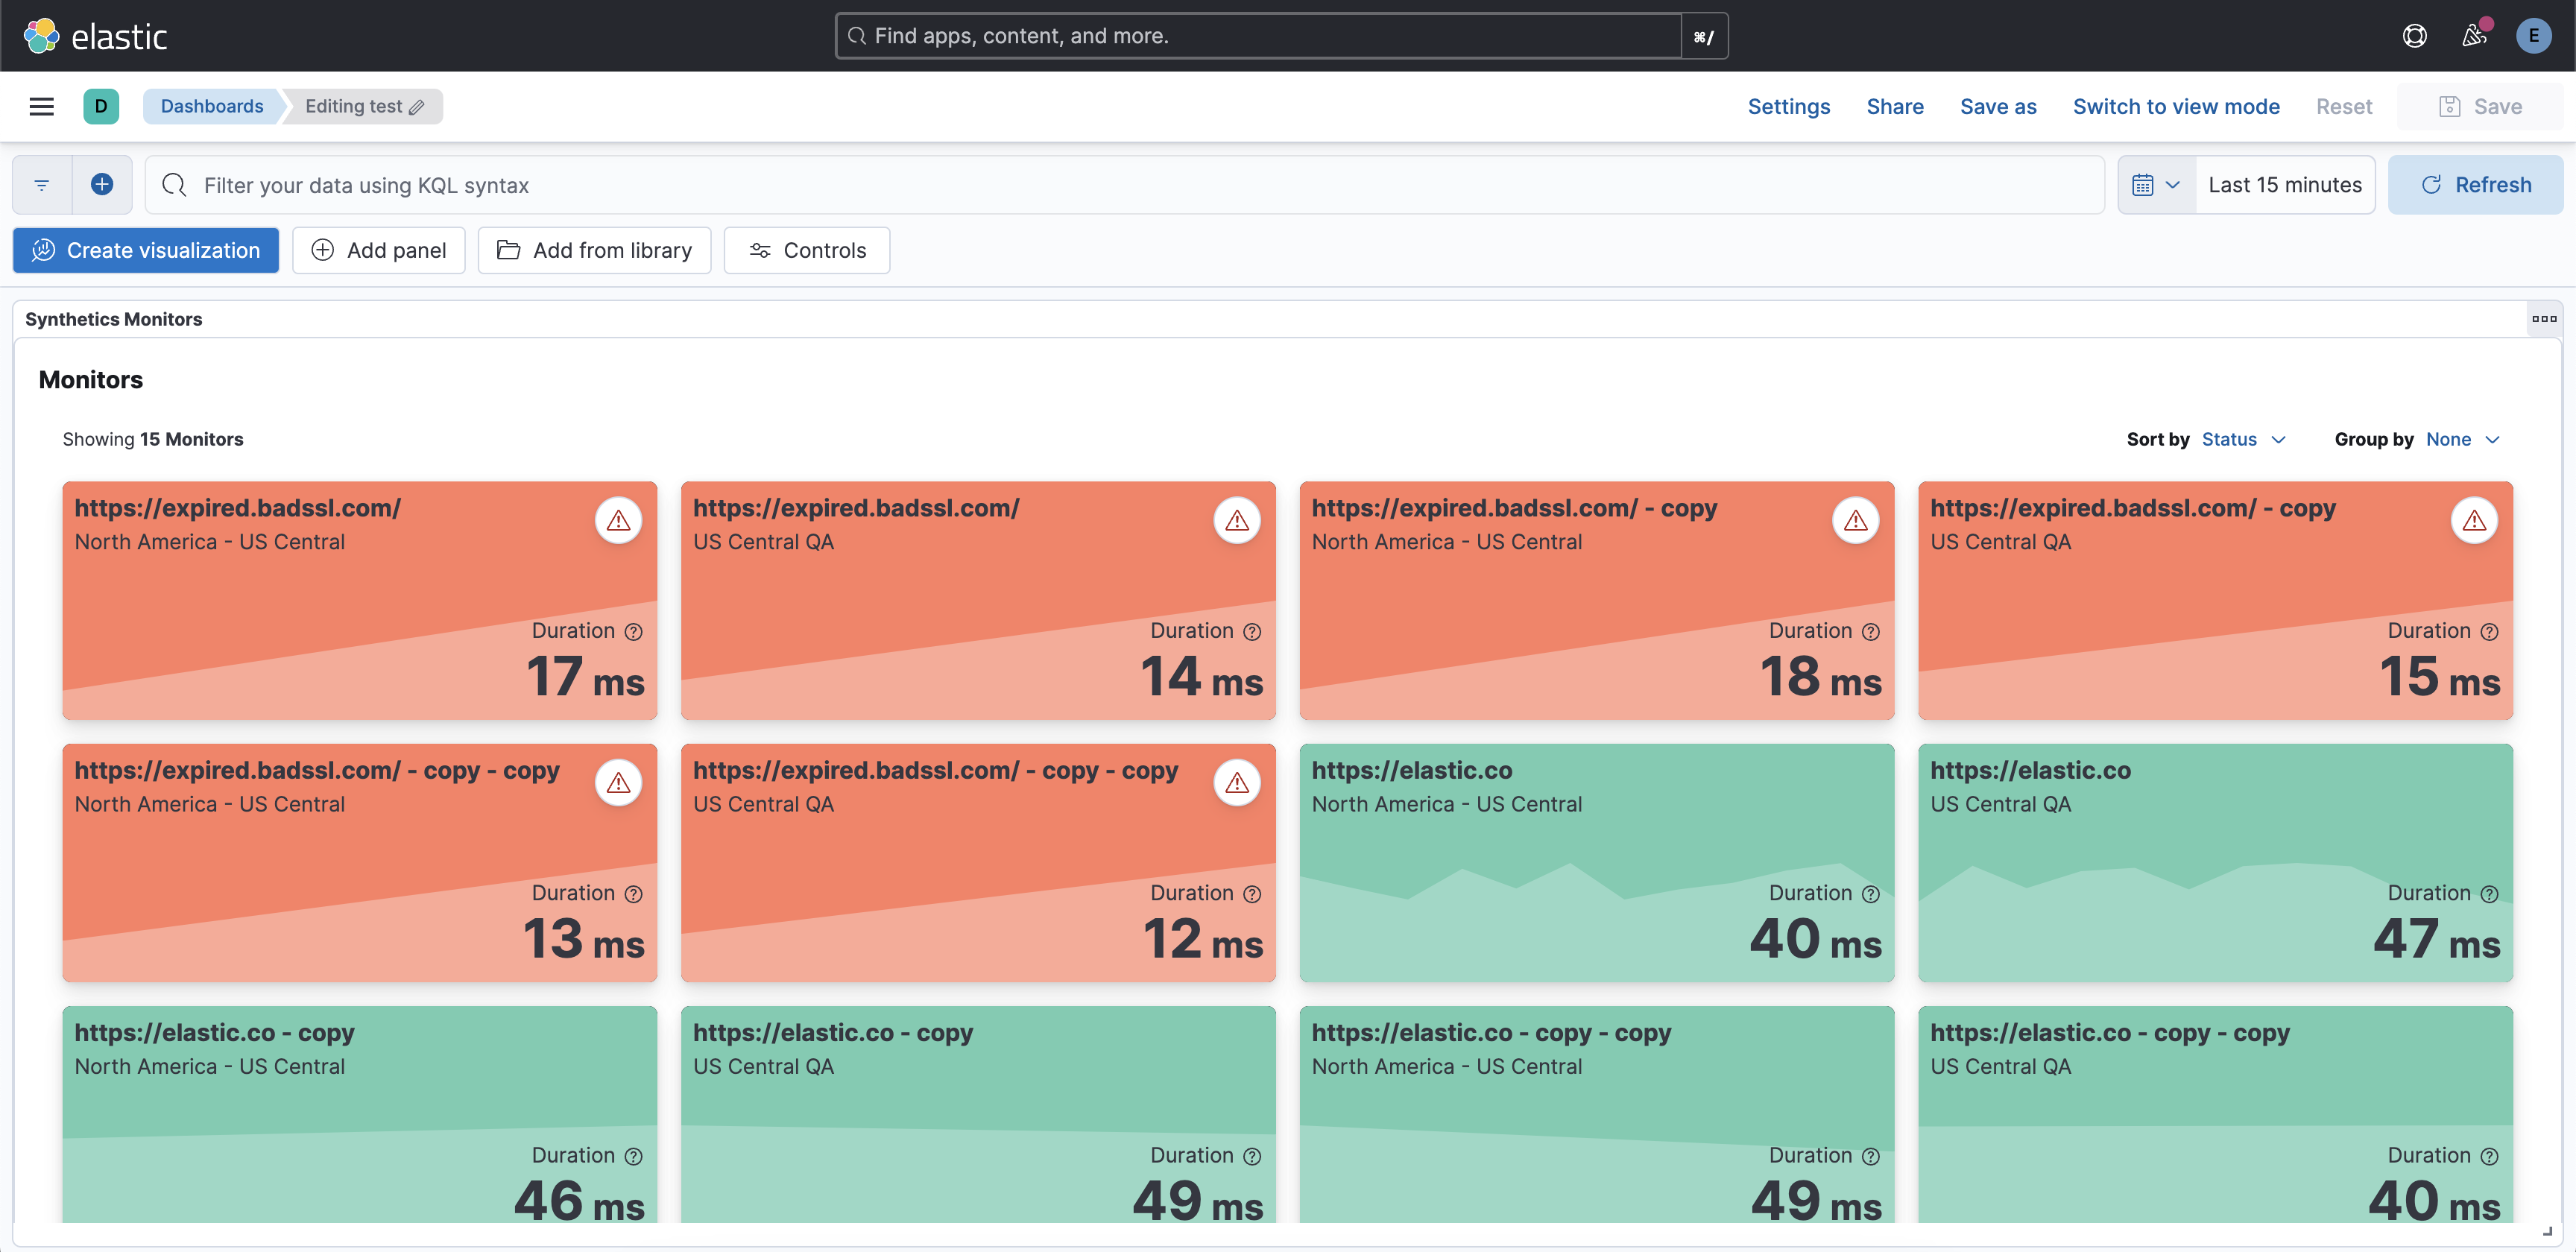The height and width of the screenshot is (1252, 2576).
Task: Open the E user account avatar
Action: point(2533,36)
